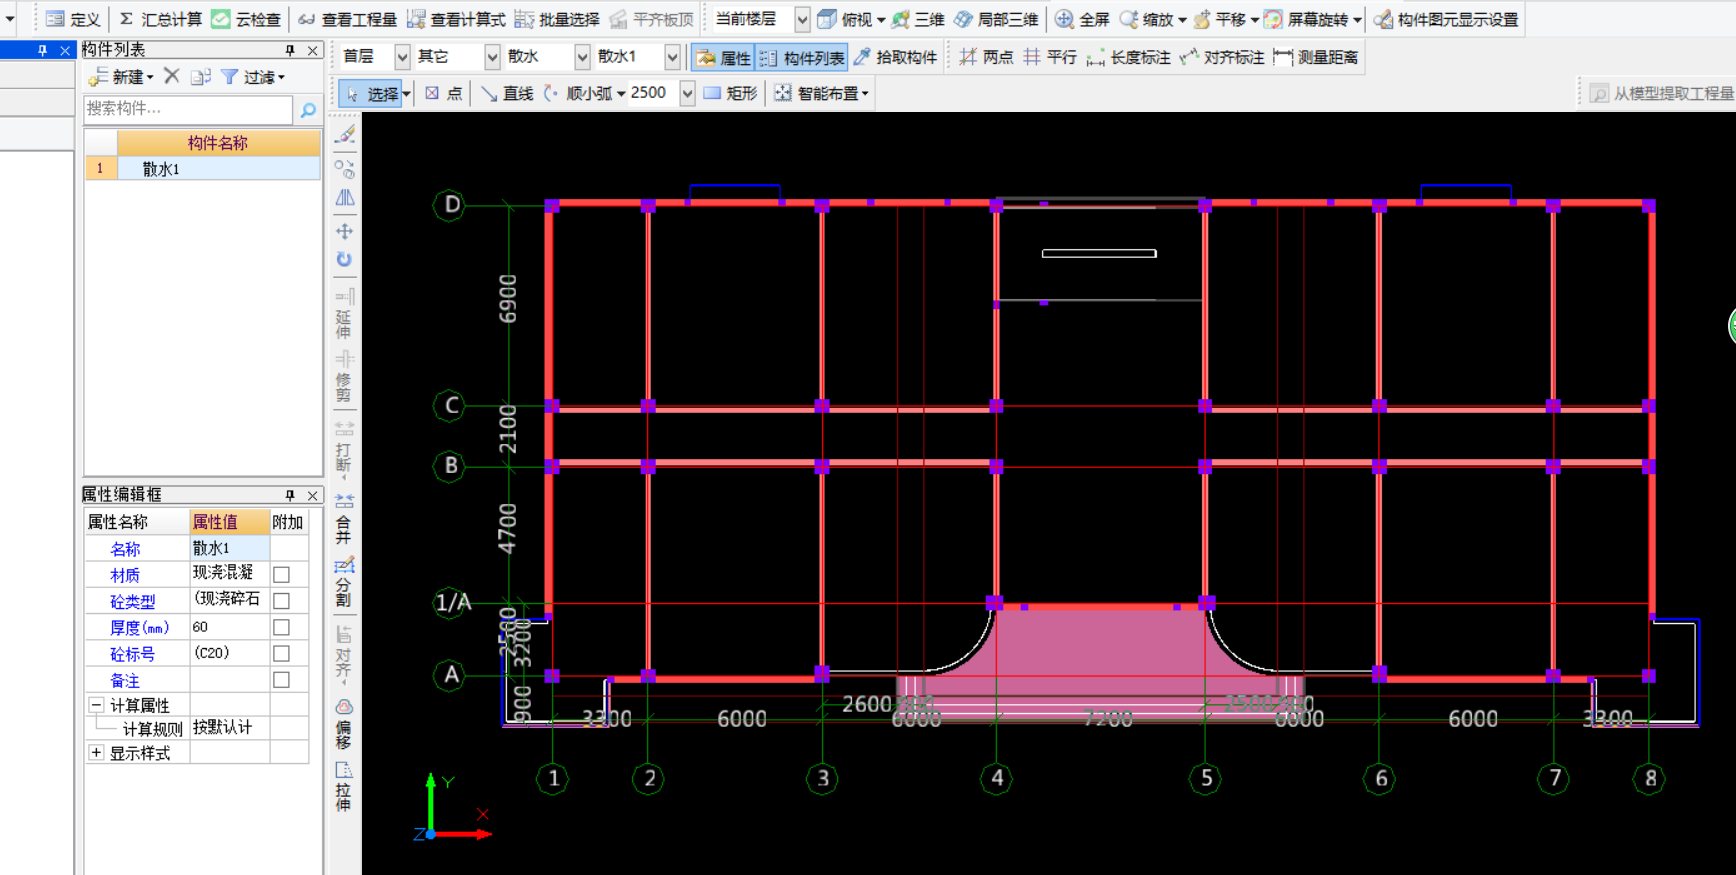Close the 构件列表 panel
Image resolution: width=1736 pixels, height=875 pixels.
point(313,50)
